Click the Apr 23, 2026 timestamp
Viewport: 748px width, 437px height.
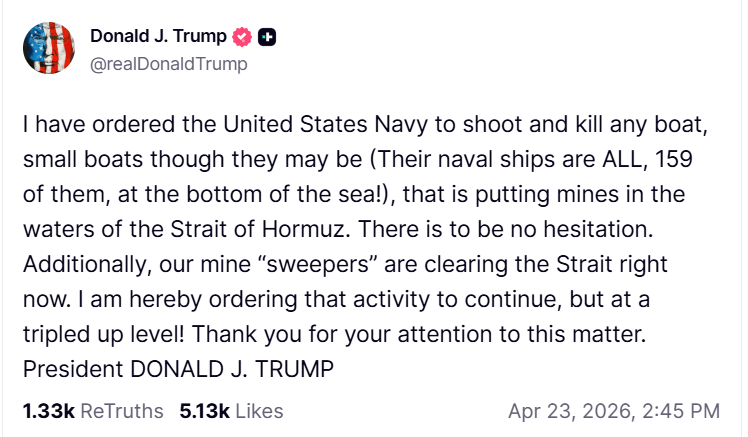tap(613, 411)
